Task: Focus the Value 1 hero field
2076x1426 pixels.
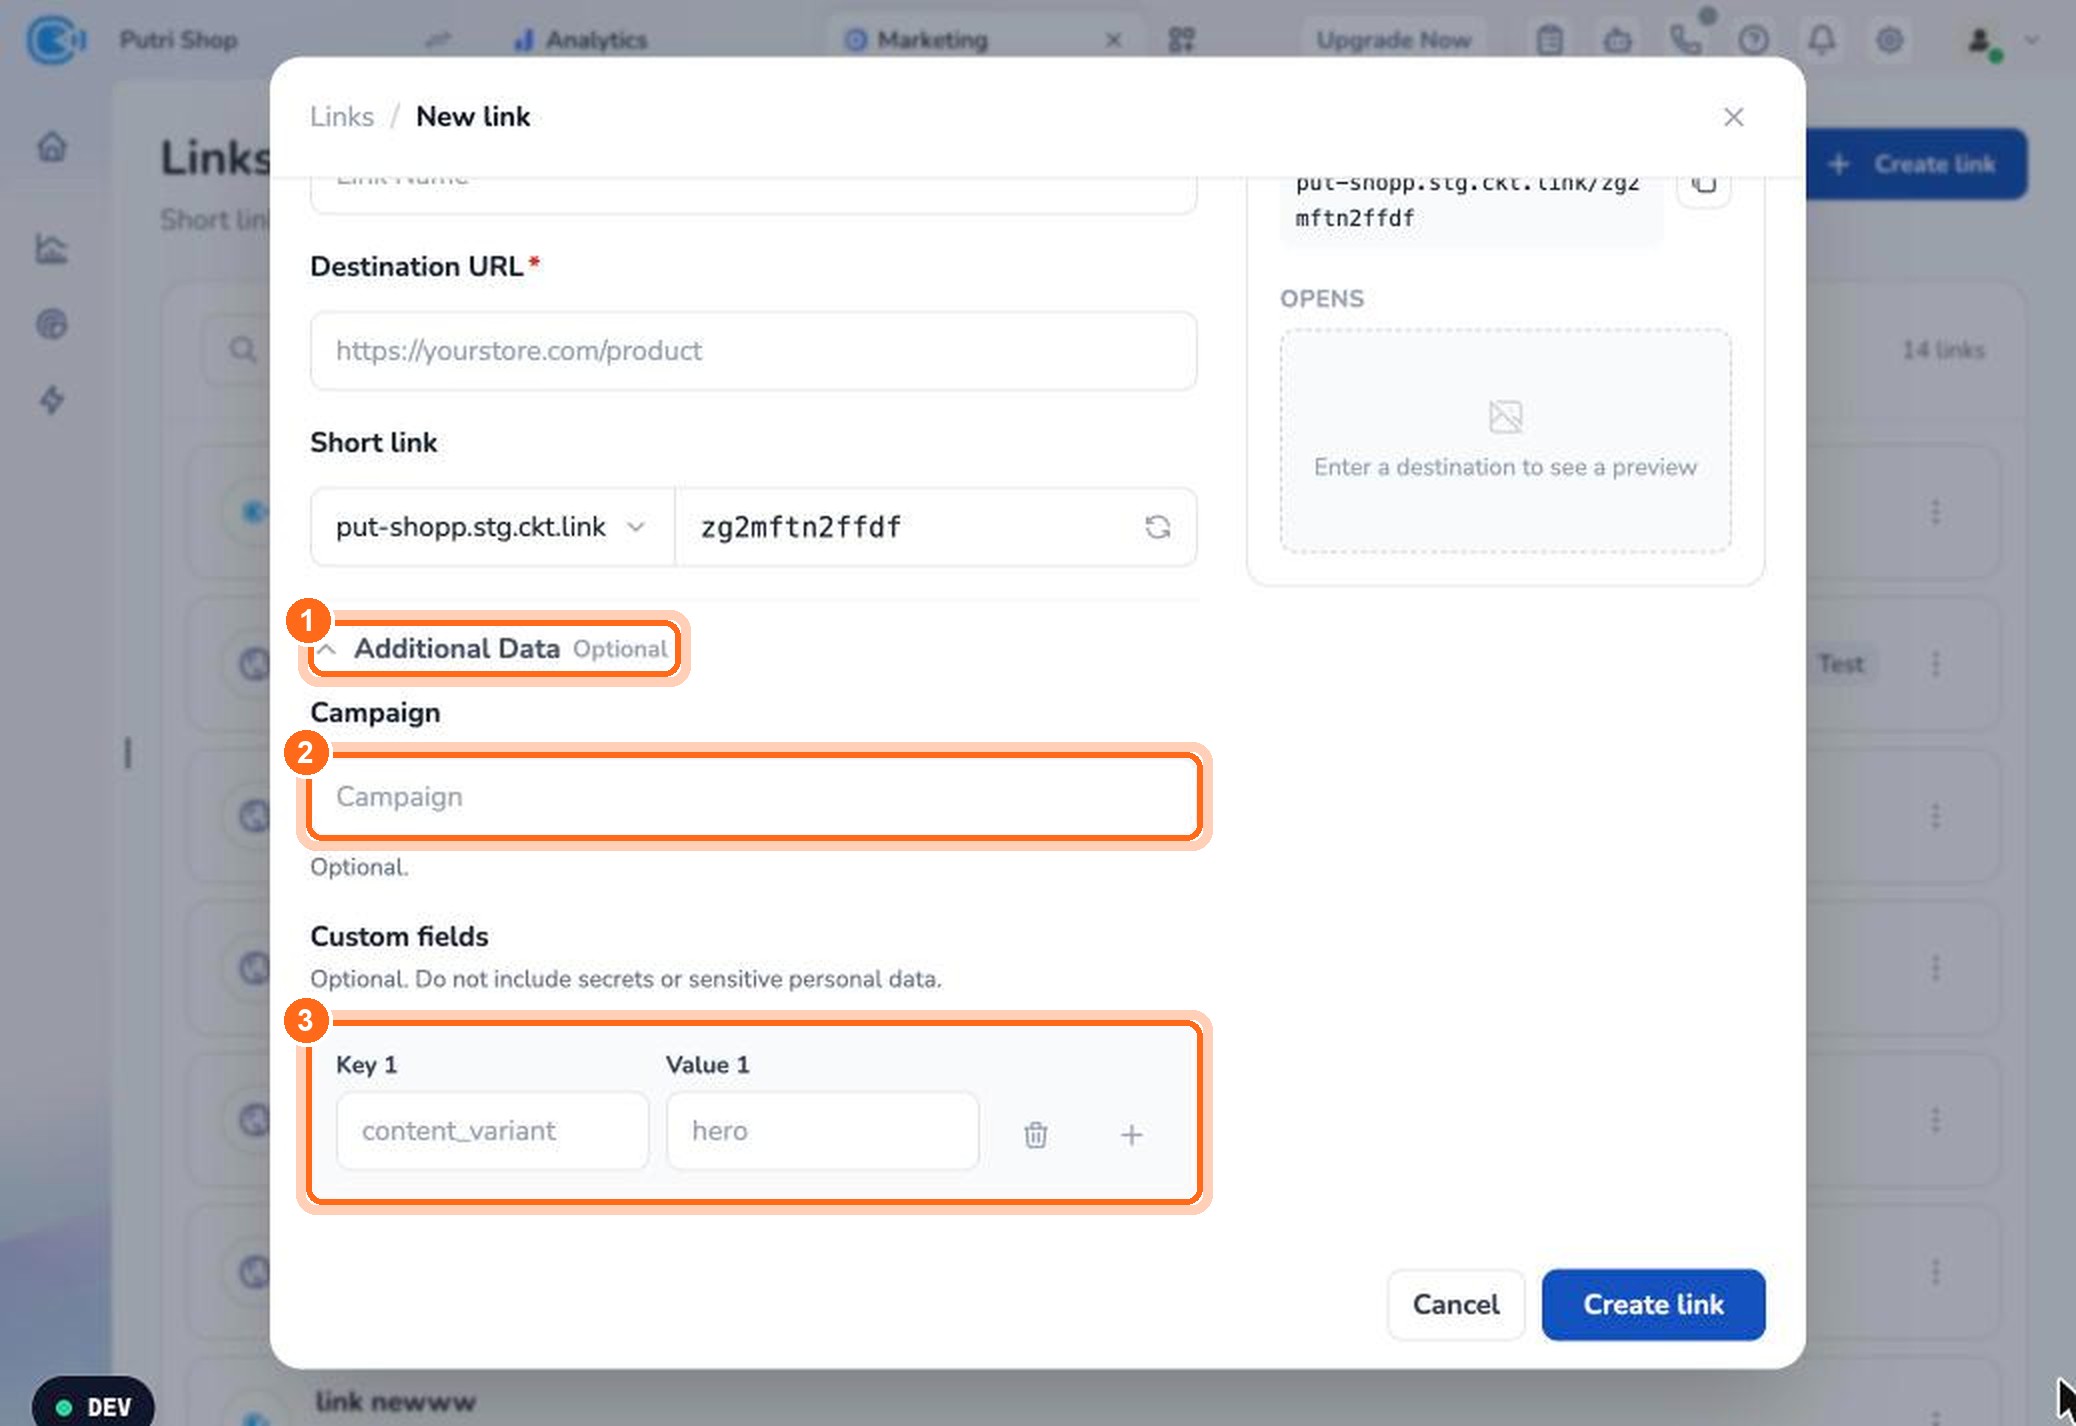Action: (x=822, y=1131)
